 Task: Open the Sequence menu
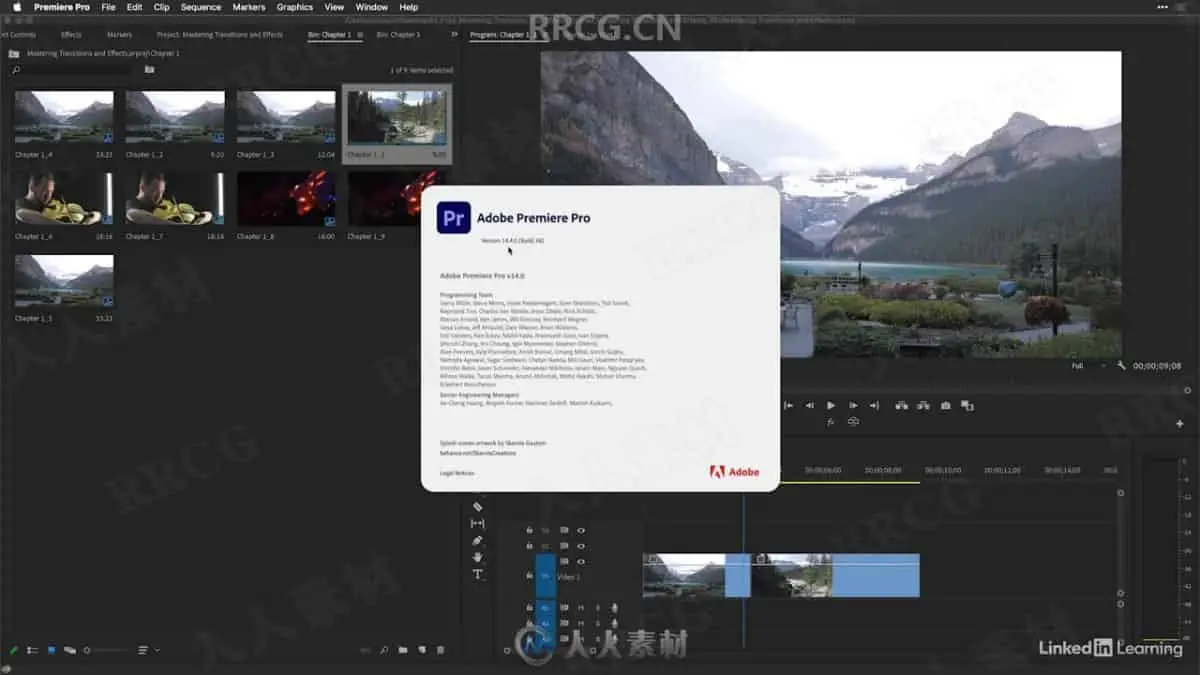(x=201, y=7)
